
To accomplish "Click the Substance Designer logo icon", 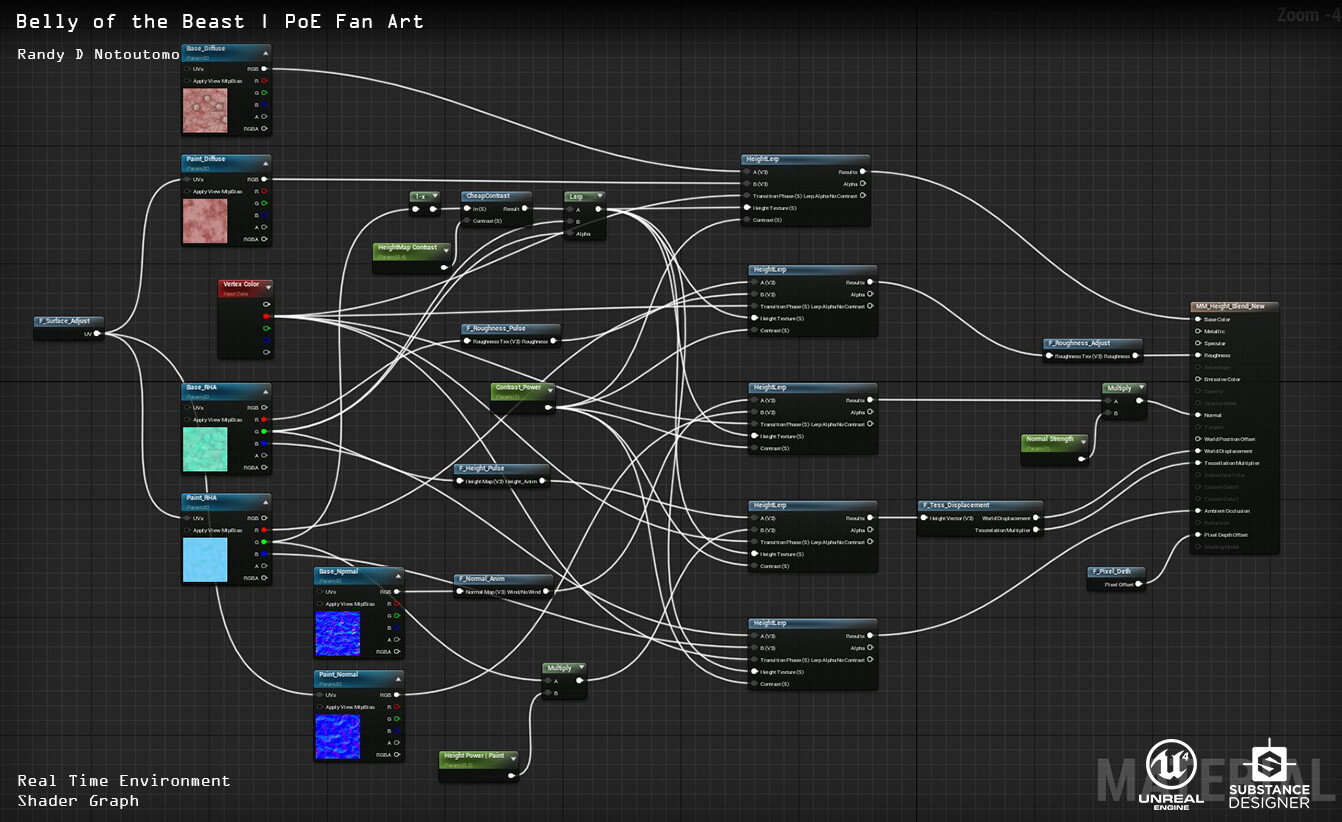I will (1269, 764).
